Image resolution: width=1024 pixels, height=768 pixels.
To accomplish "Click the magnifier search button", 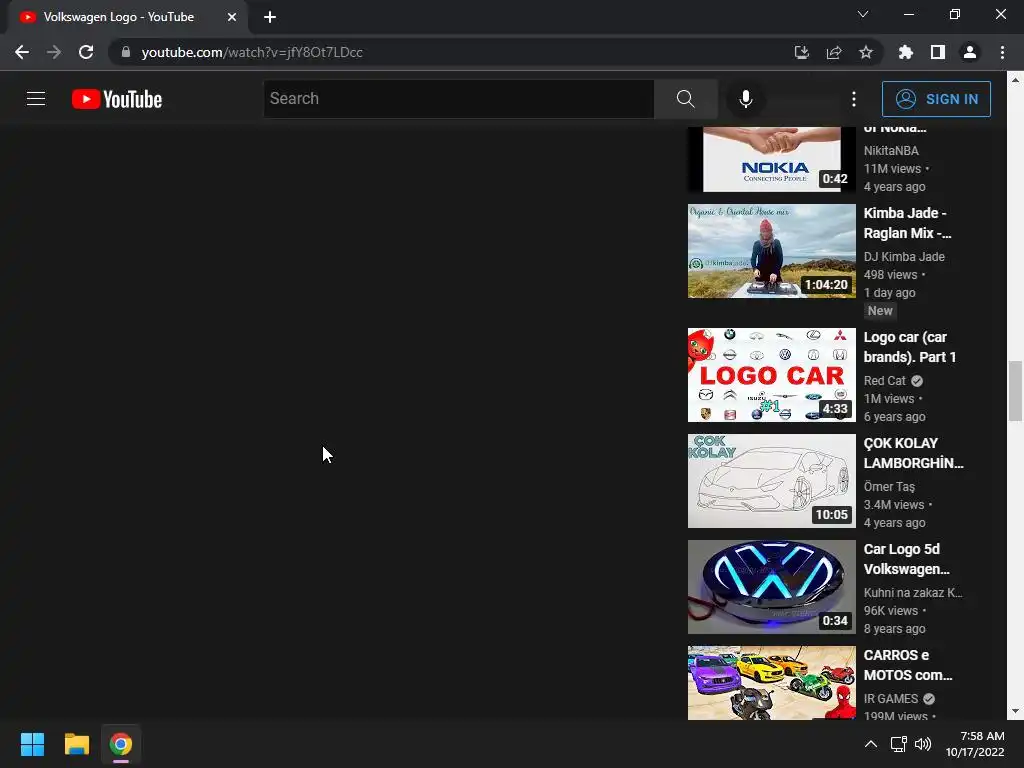I will point(686,99).
